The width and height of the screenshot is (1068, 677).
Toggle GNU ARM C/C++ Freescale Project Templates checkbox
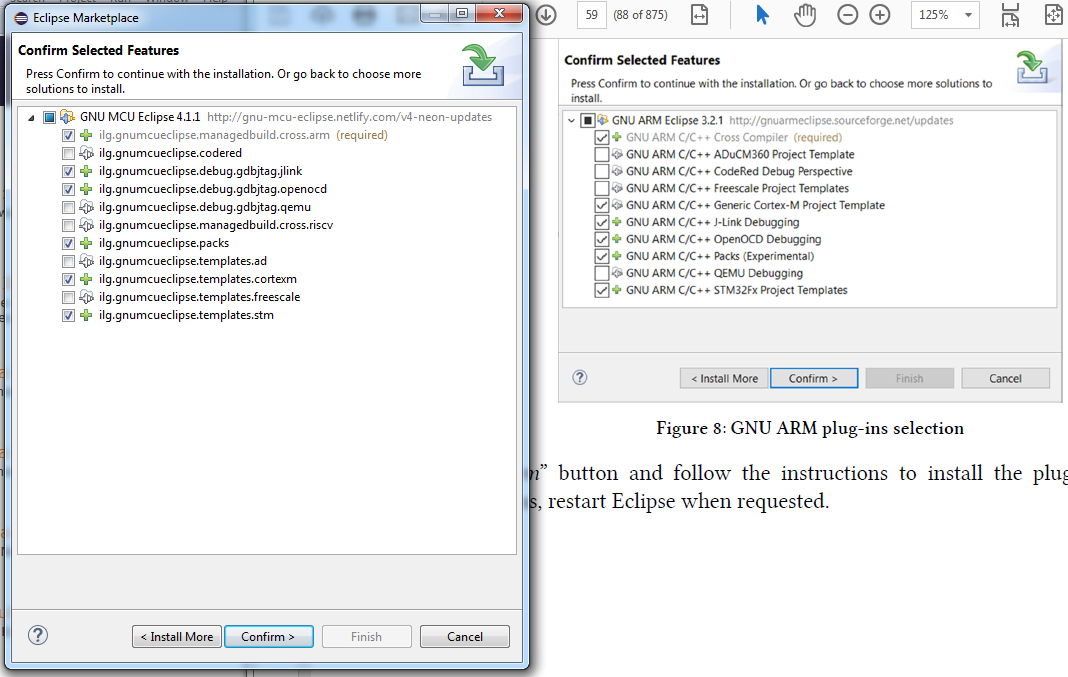pyautogui.click(x=601, y=189)
